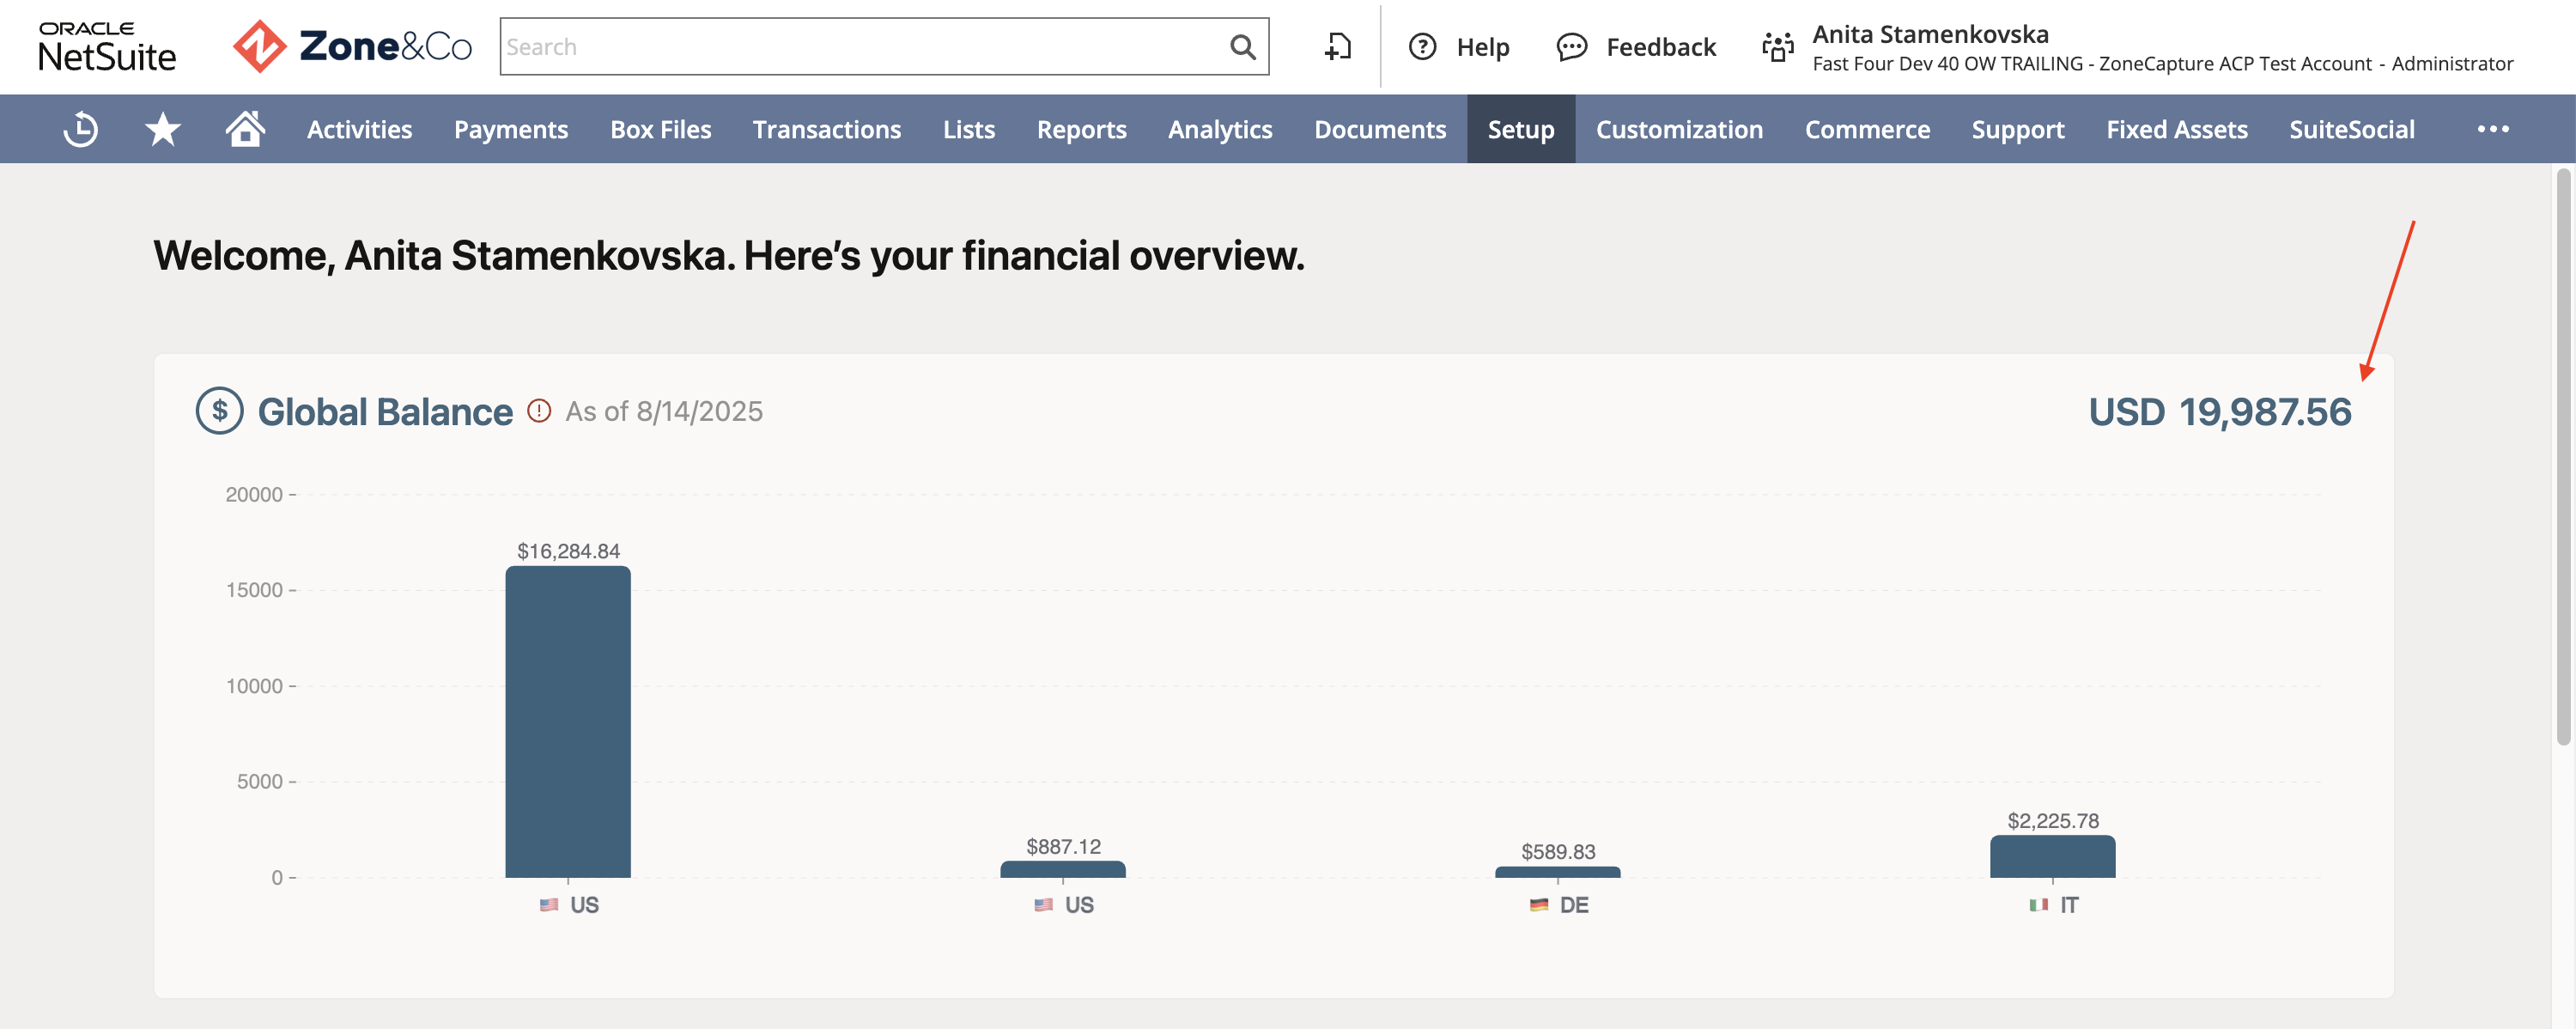The height and width of the screenshot is (1029, 2576).
Task: Open the Customization menu
Action: click(x=1679, y=129)
